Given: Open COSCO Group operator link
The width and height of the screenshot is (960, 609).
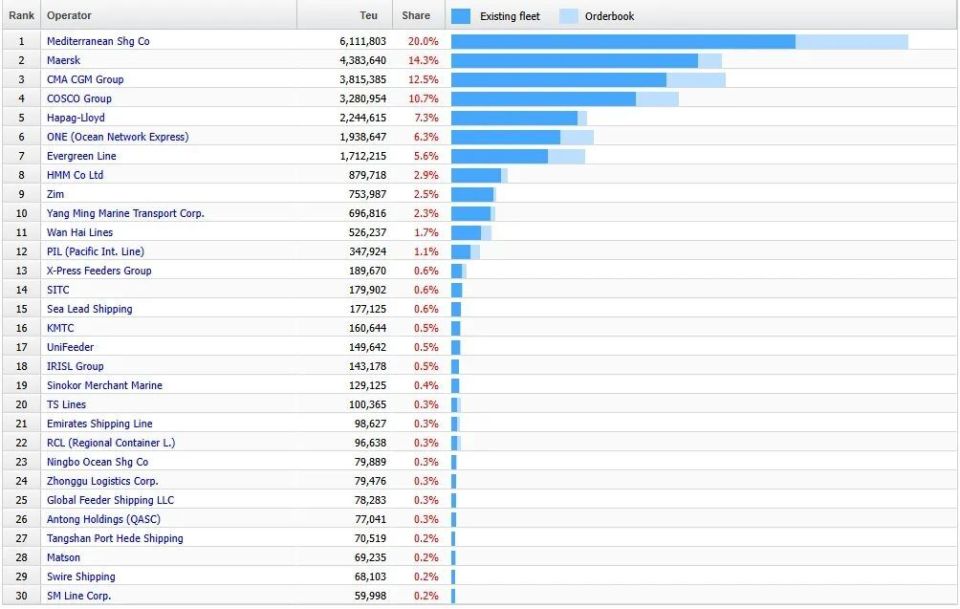Looking at the screenshot, I should 79,99.
